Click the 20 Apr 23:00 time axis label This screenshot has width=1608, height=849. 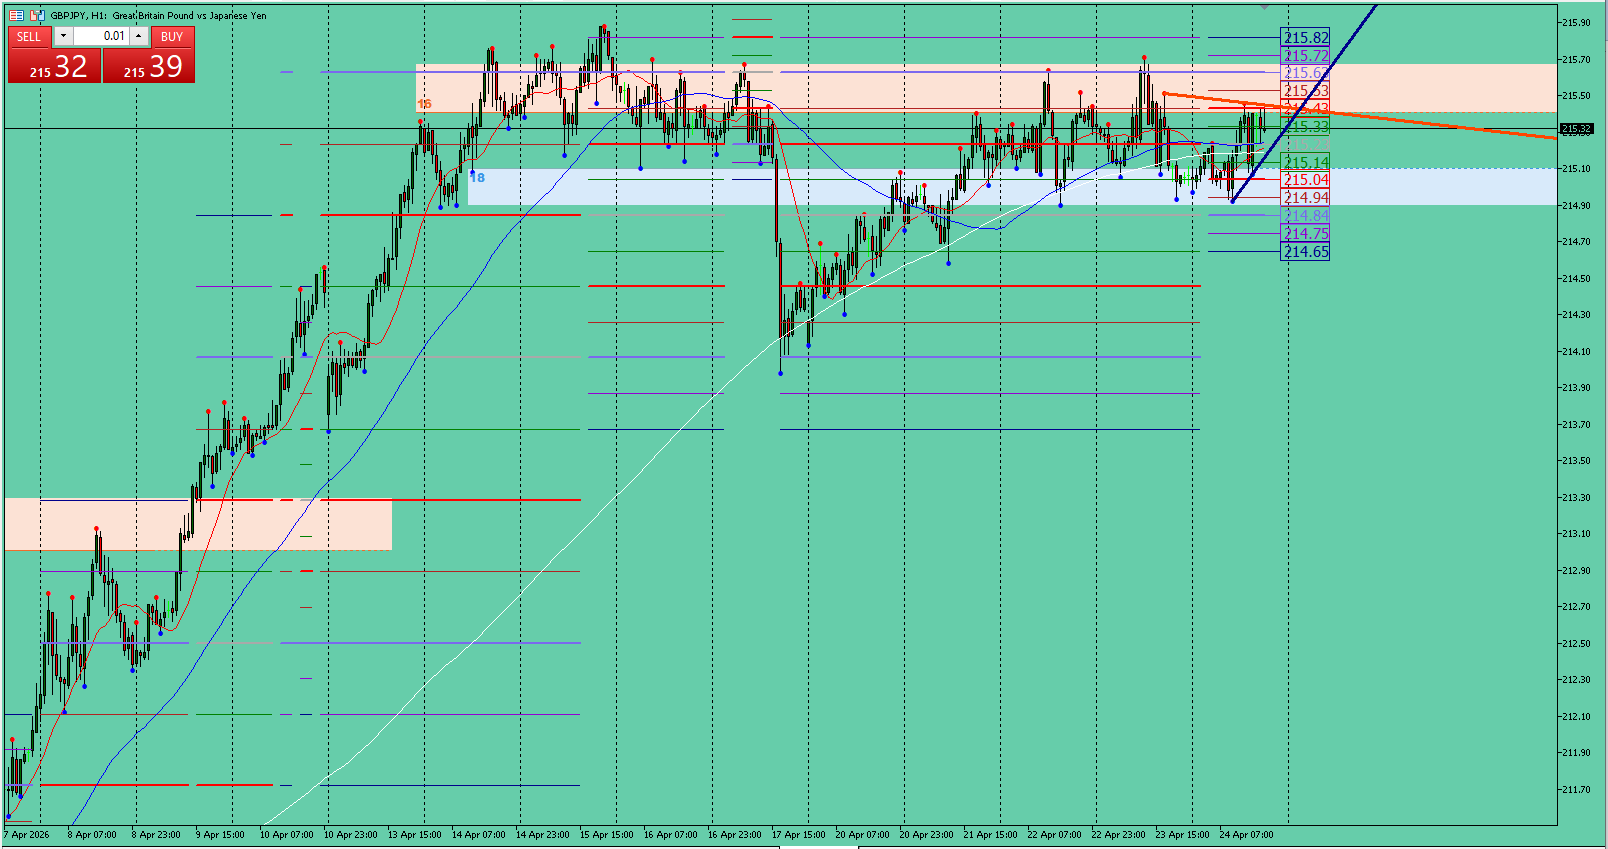tap(927, 835)
